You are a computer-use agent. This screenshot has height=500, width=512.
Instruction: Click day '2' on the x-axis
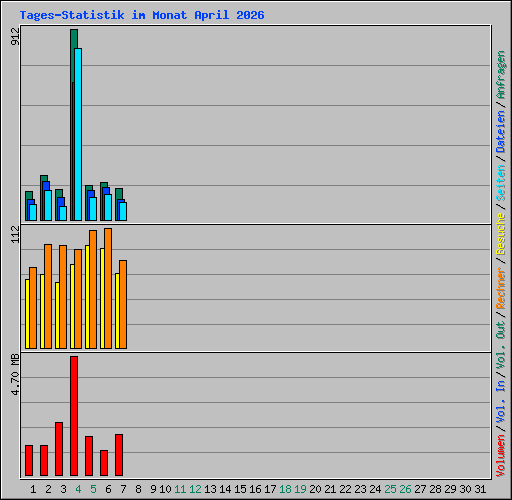[x=48, y=489]
